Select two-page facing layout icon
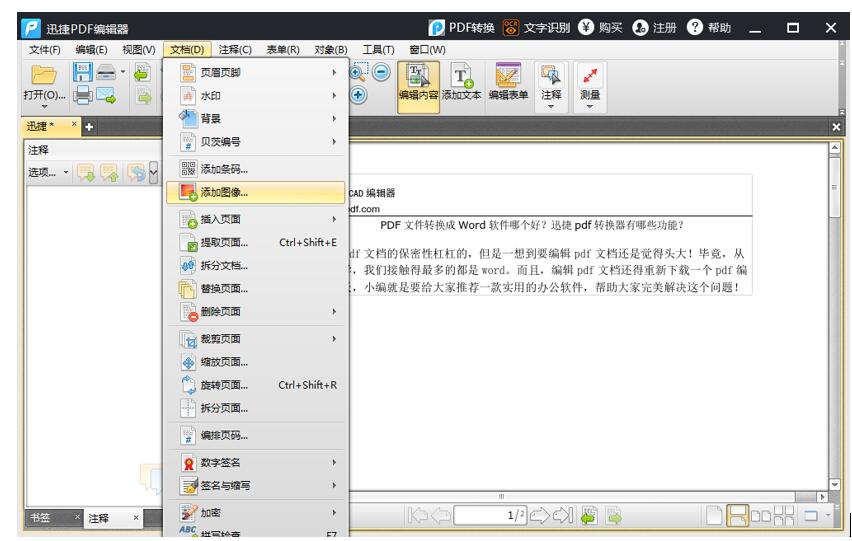The width and height of the screenshot is (852, 541). tap(761, 515)
